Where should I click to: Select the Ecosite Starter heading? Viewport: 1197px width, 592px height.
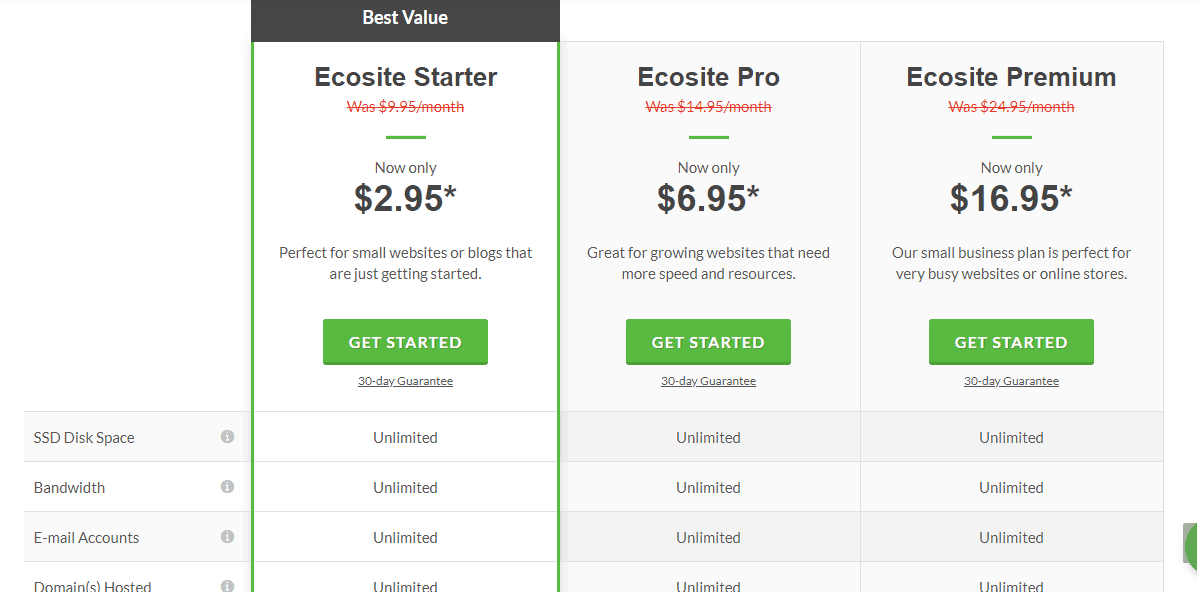[405, 77]
